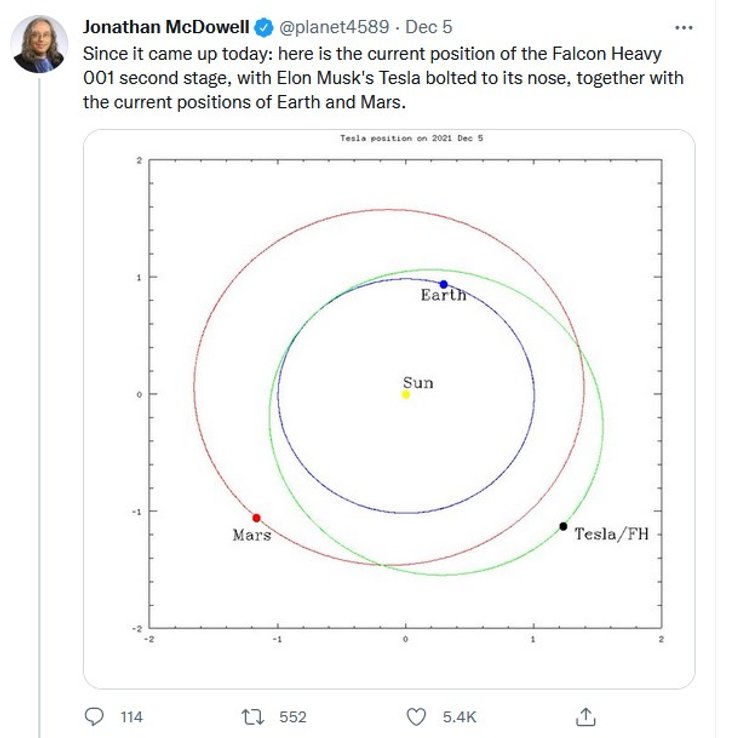
Task: Click the 114 replies count
Action: pyautogui.click(x=131, y=717)
